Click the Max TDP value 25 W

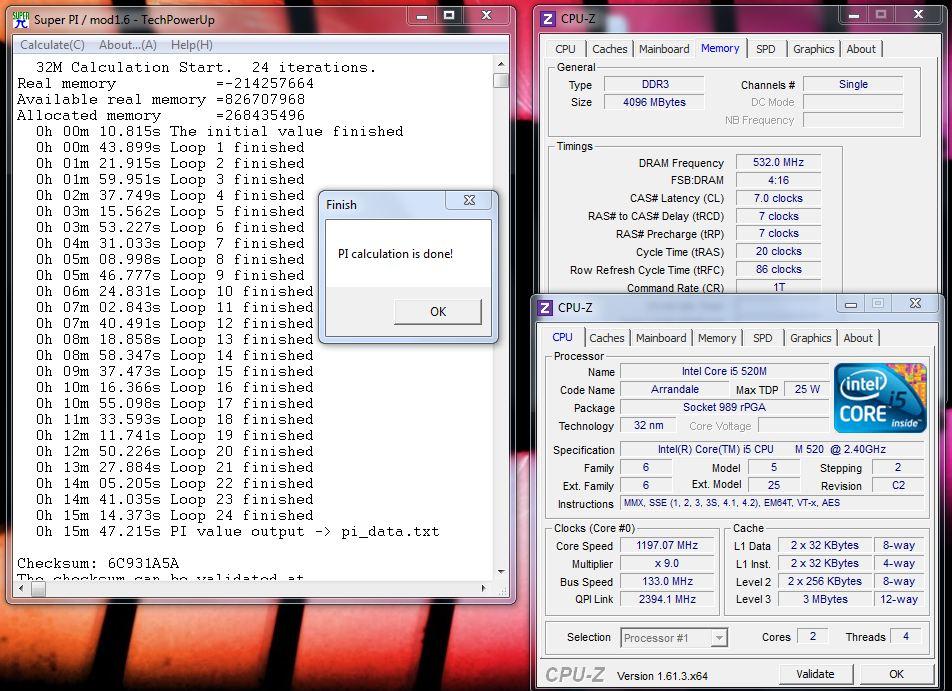pos(807,389)
